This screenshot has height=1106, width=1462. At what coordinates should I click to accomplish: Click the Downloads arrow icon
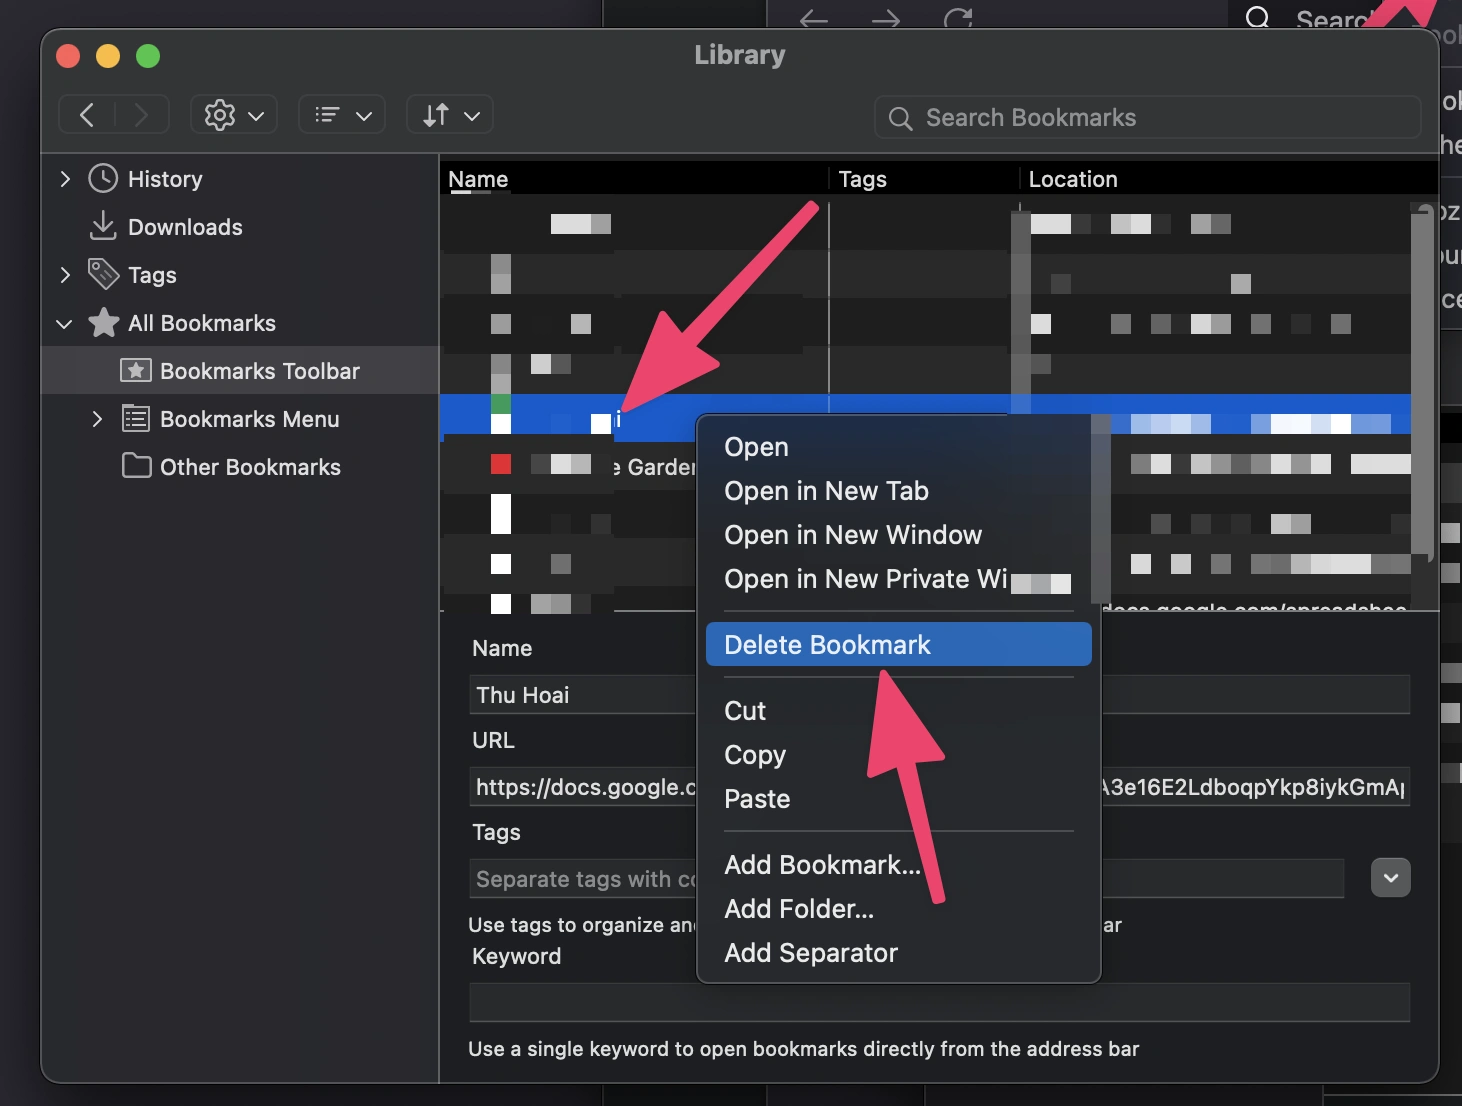(x=103, y=226)
